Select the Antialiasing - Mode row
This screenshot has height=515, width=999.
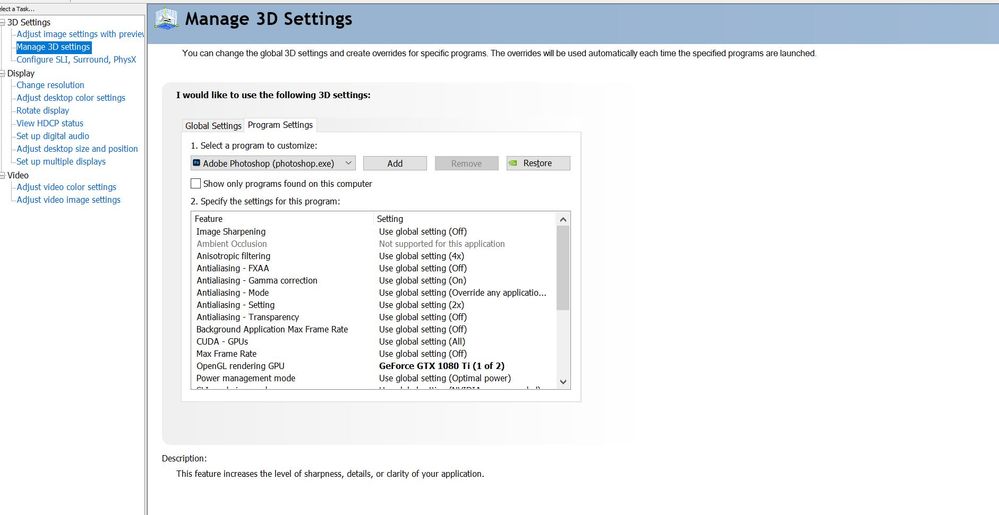(x=373, y=293)
